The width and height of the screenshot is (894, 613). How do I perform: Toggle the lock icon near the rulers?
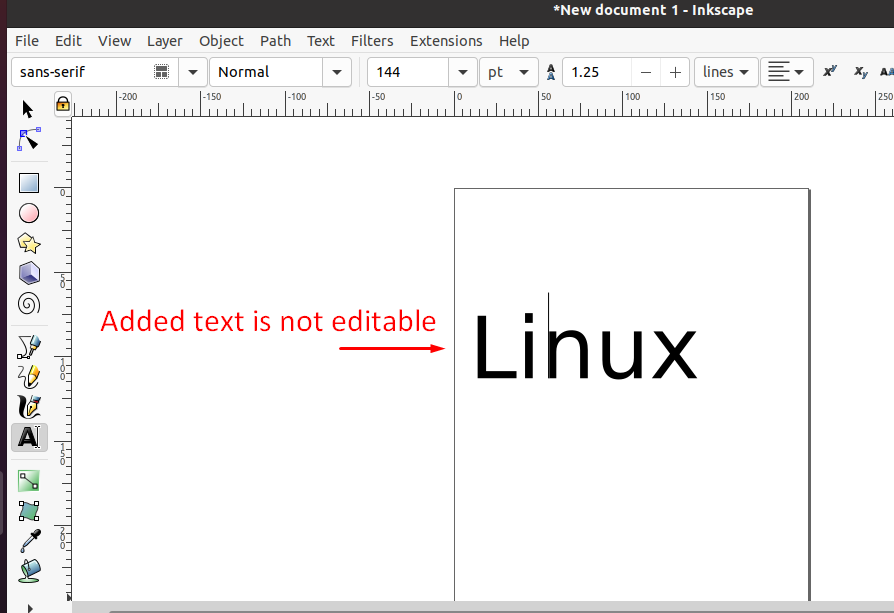click(x=62, y=104)
